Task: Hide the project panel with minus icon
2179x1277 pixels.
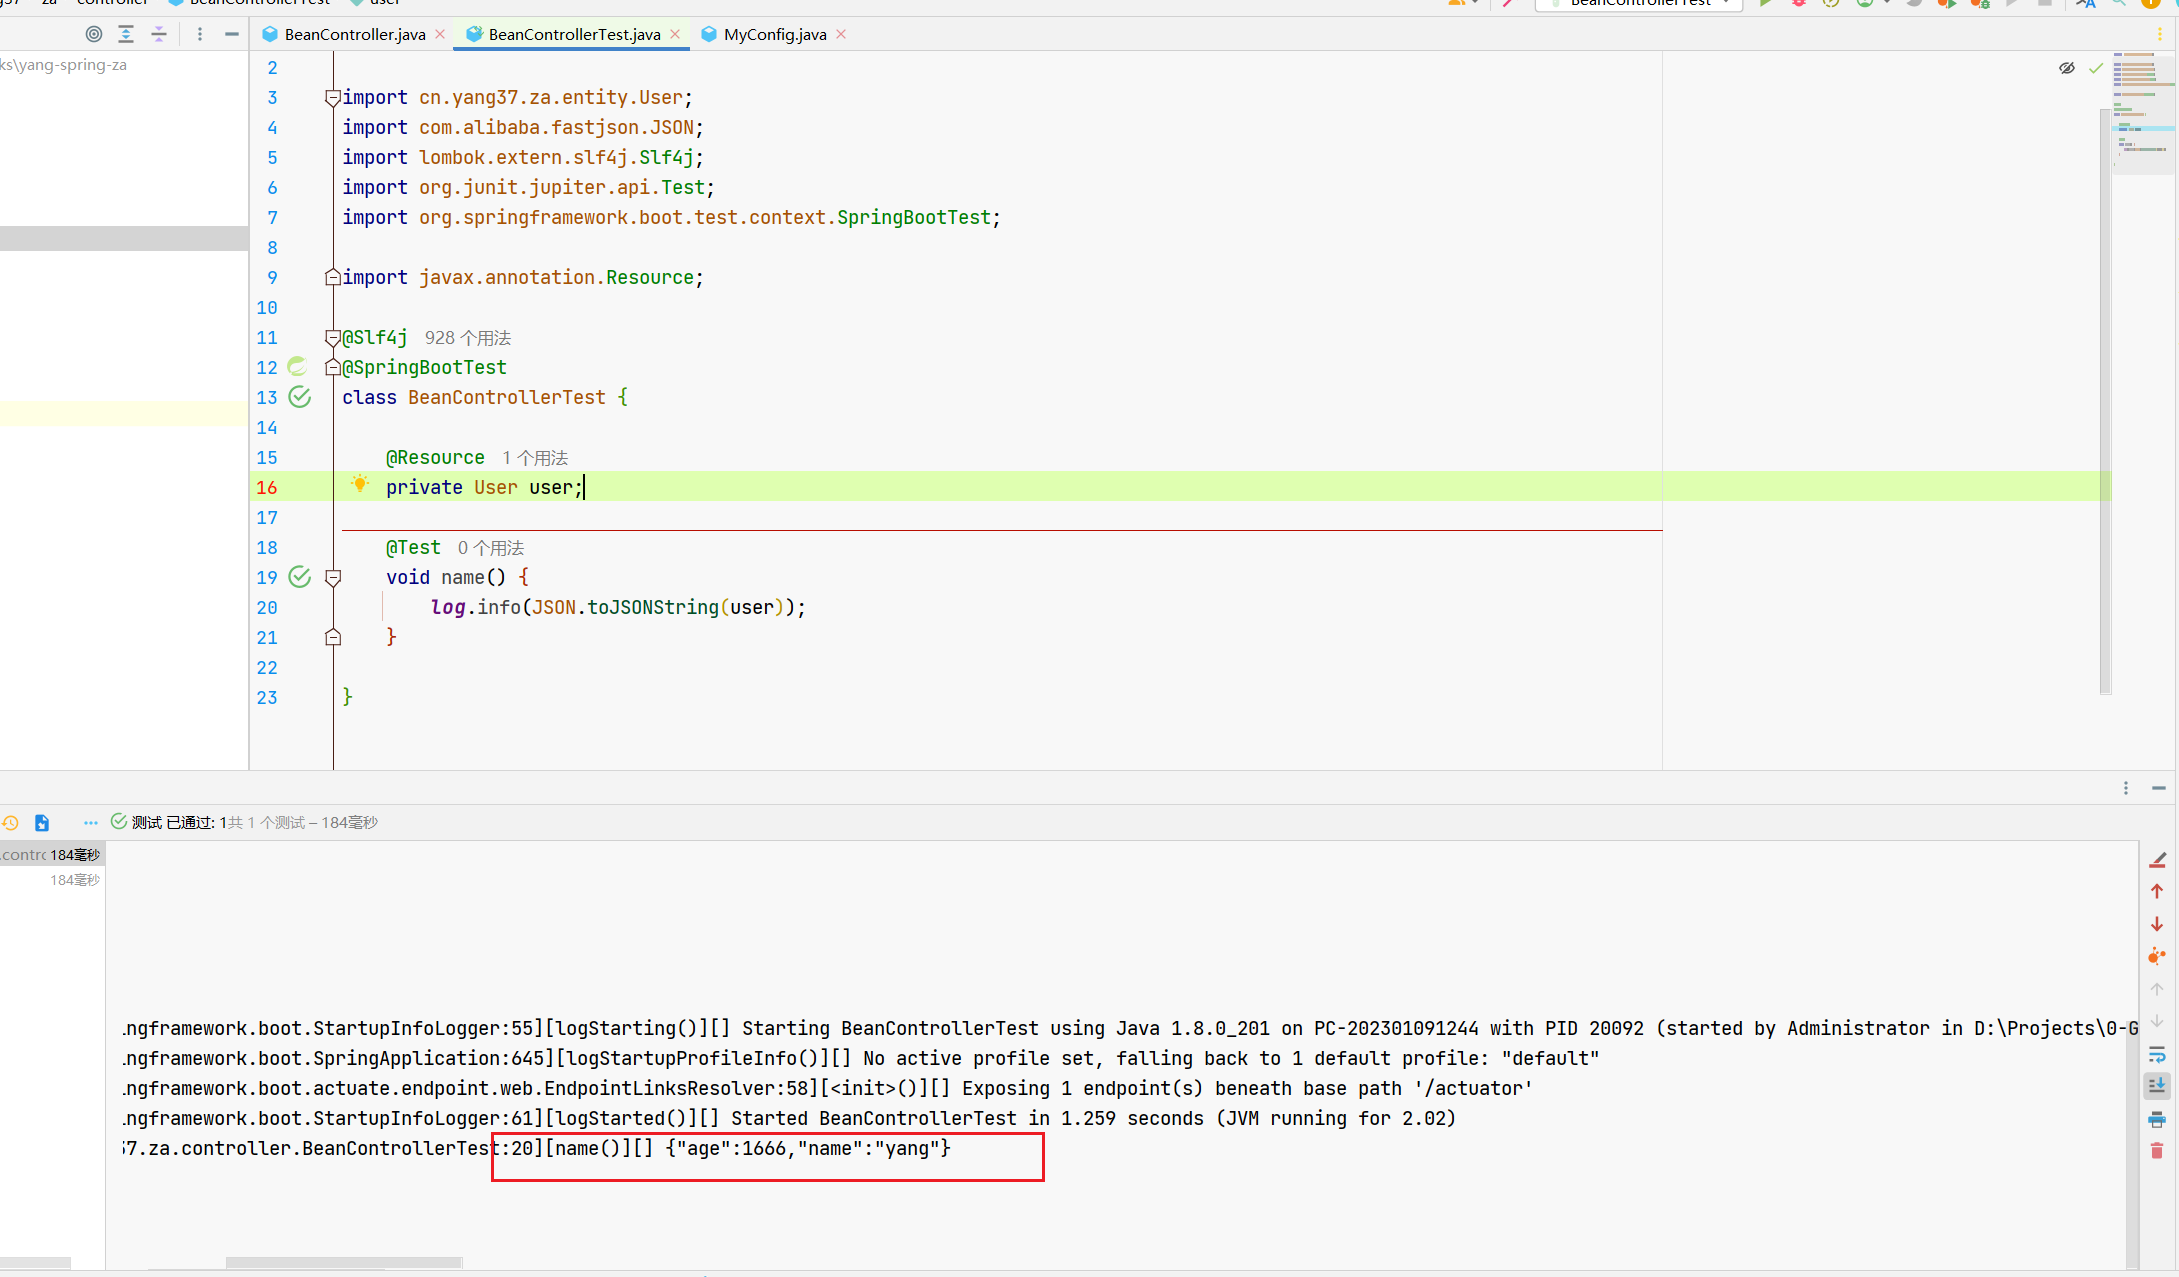Action: 232,34
